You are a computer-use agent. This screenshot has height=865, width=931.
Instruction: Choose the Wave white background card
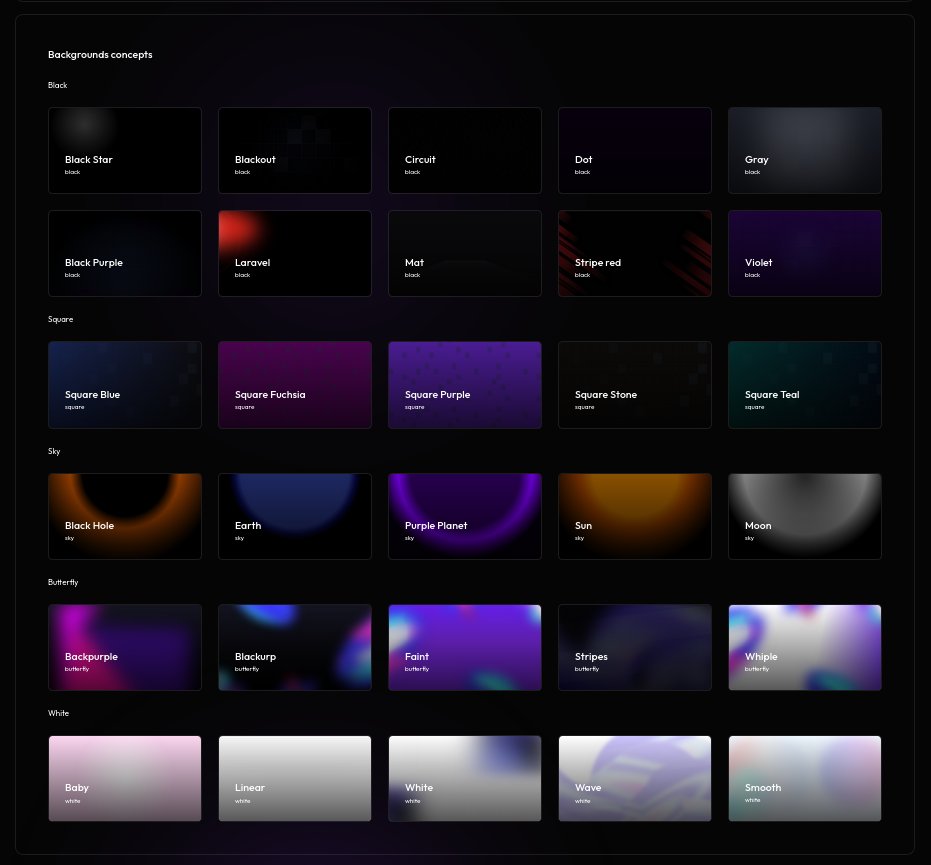[x=635, y=778]
